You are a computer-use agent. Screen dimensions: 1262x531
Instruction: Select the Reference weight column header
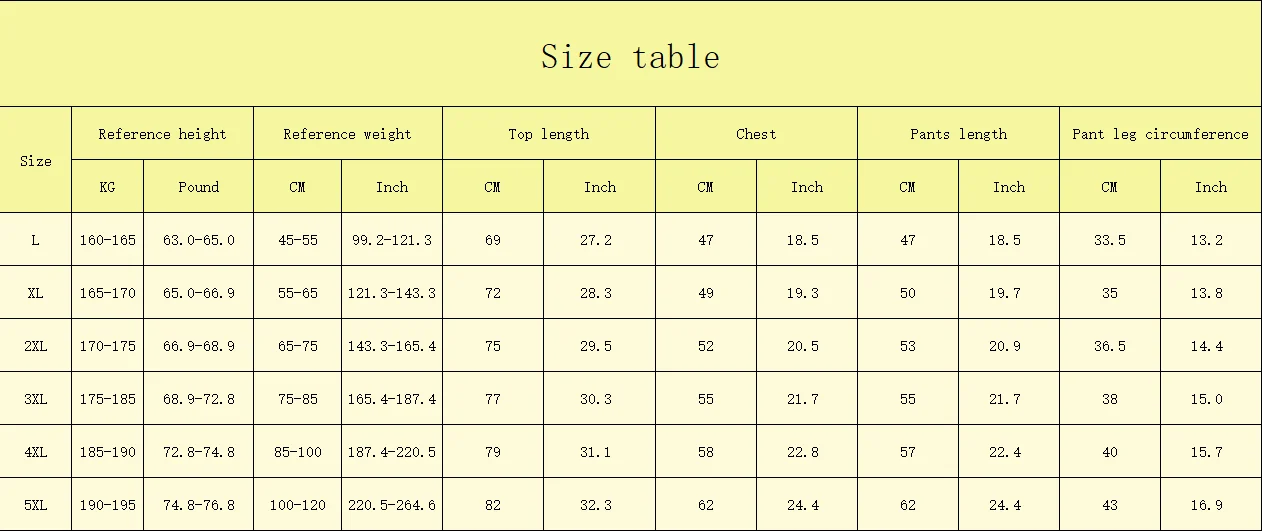pyautogui.click(x=347, y=134)
